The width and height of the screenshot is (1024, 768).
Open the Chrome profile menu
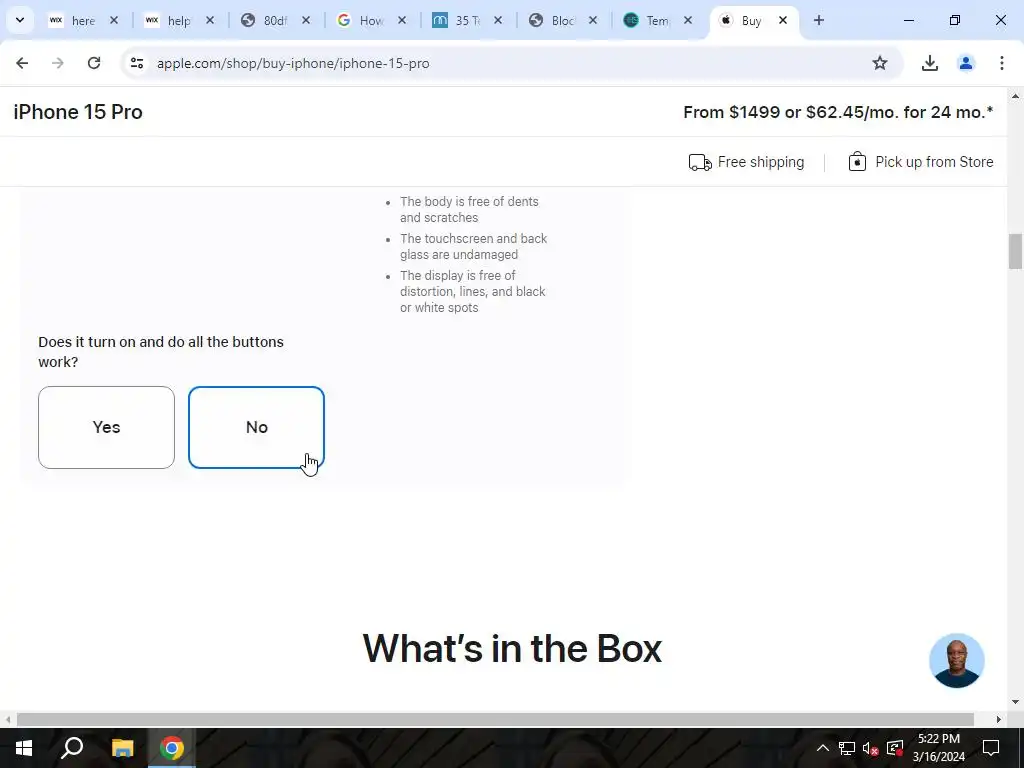[x=965, y=63]
